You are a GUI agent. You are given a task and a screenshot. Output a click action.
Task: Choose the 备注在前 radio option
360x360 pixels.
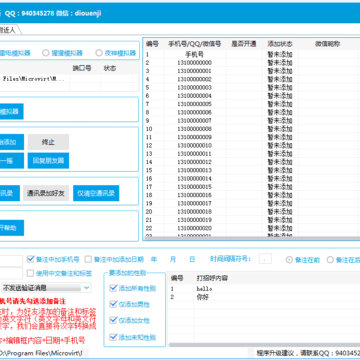pyautogui.click(x=303, y=260)
